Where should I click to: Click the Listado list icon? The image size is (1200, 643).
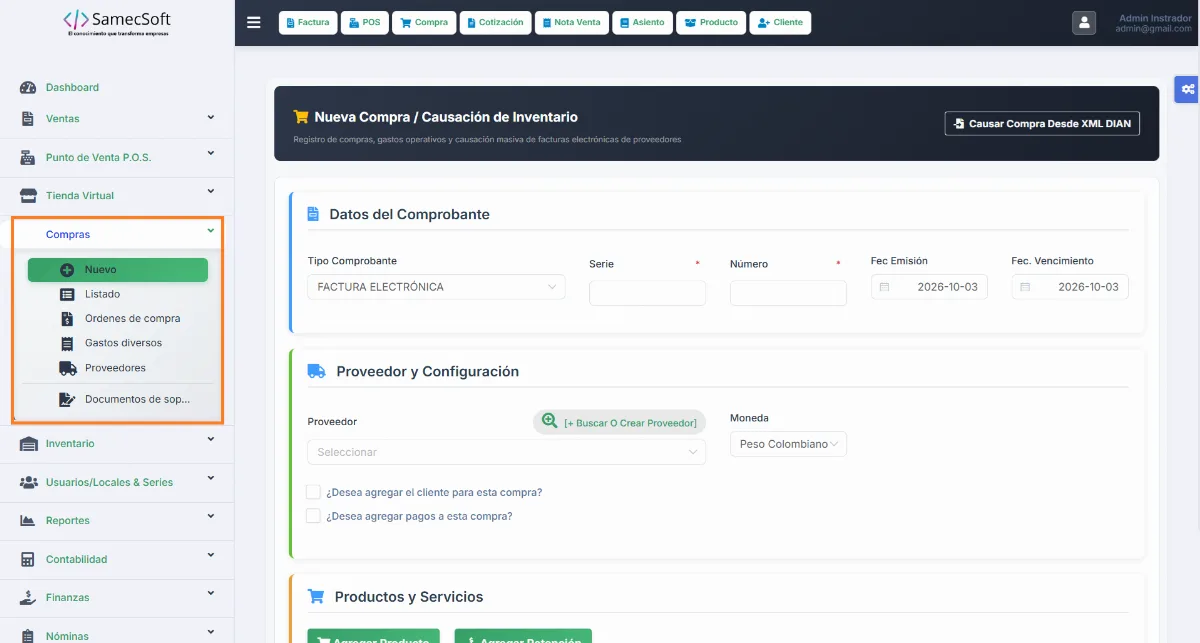pos(67,295)
